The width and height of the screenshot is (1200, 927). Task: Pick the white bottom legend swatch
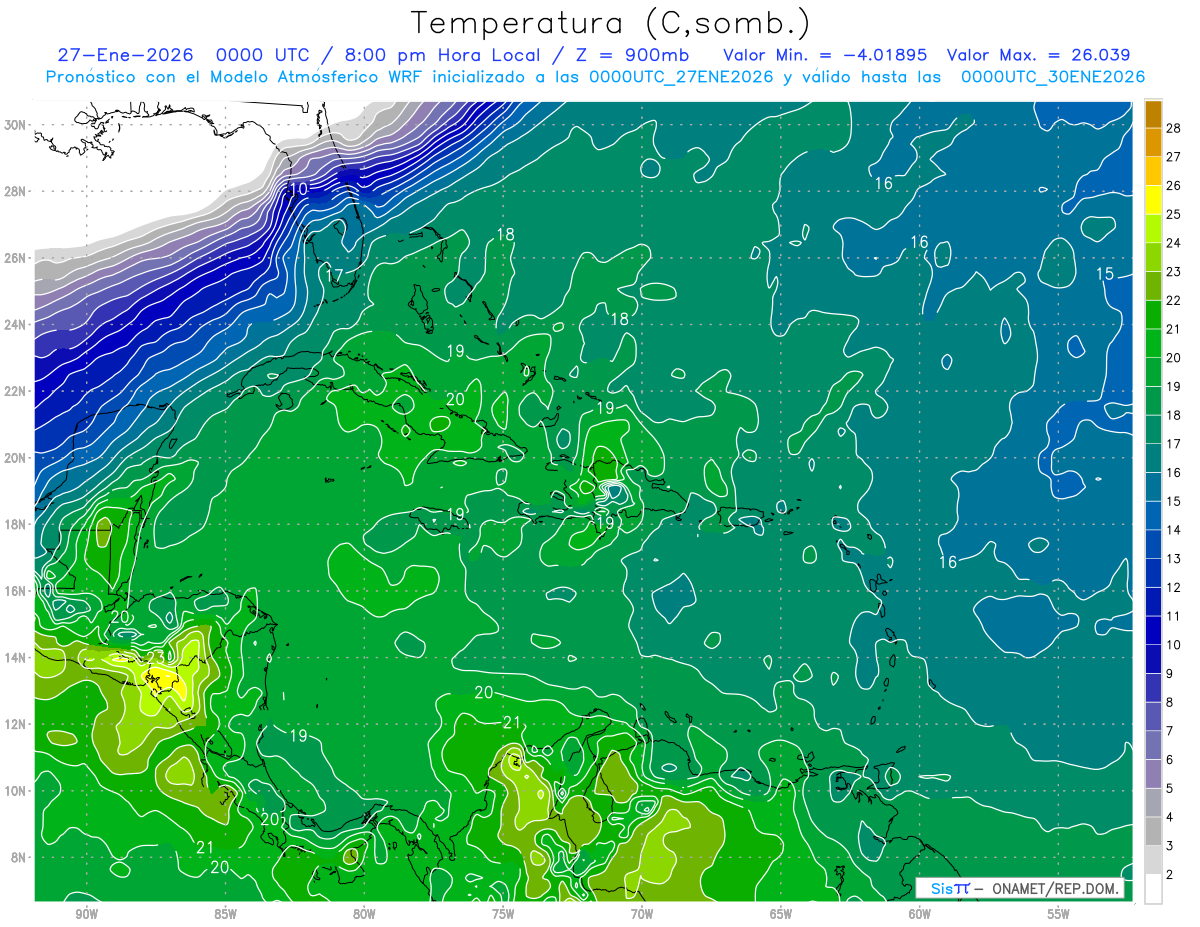pyautogui.click(x=1154, y=888)
